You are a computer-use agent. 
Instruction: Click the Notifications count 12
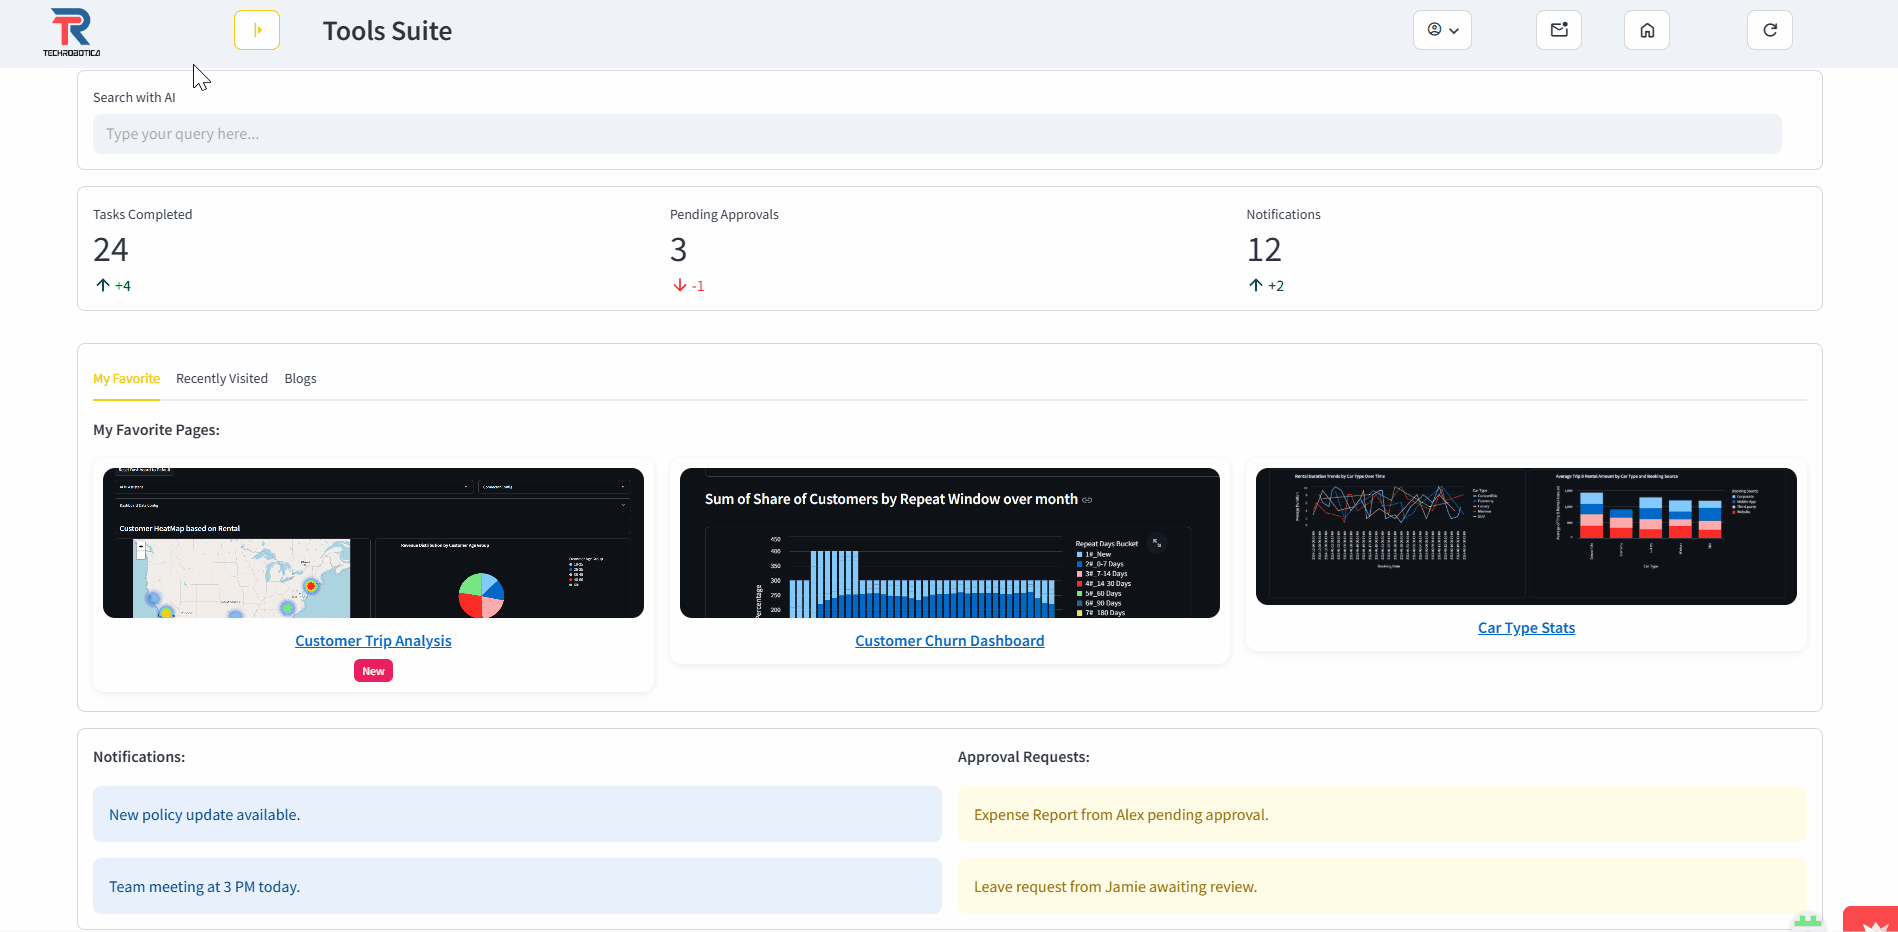[1264, 250]
